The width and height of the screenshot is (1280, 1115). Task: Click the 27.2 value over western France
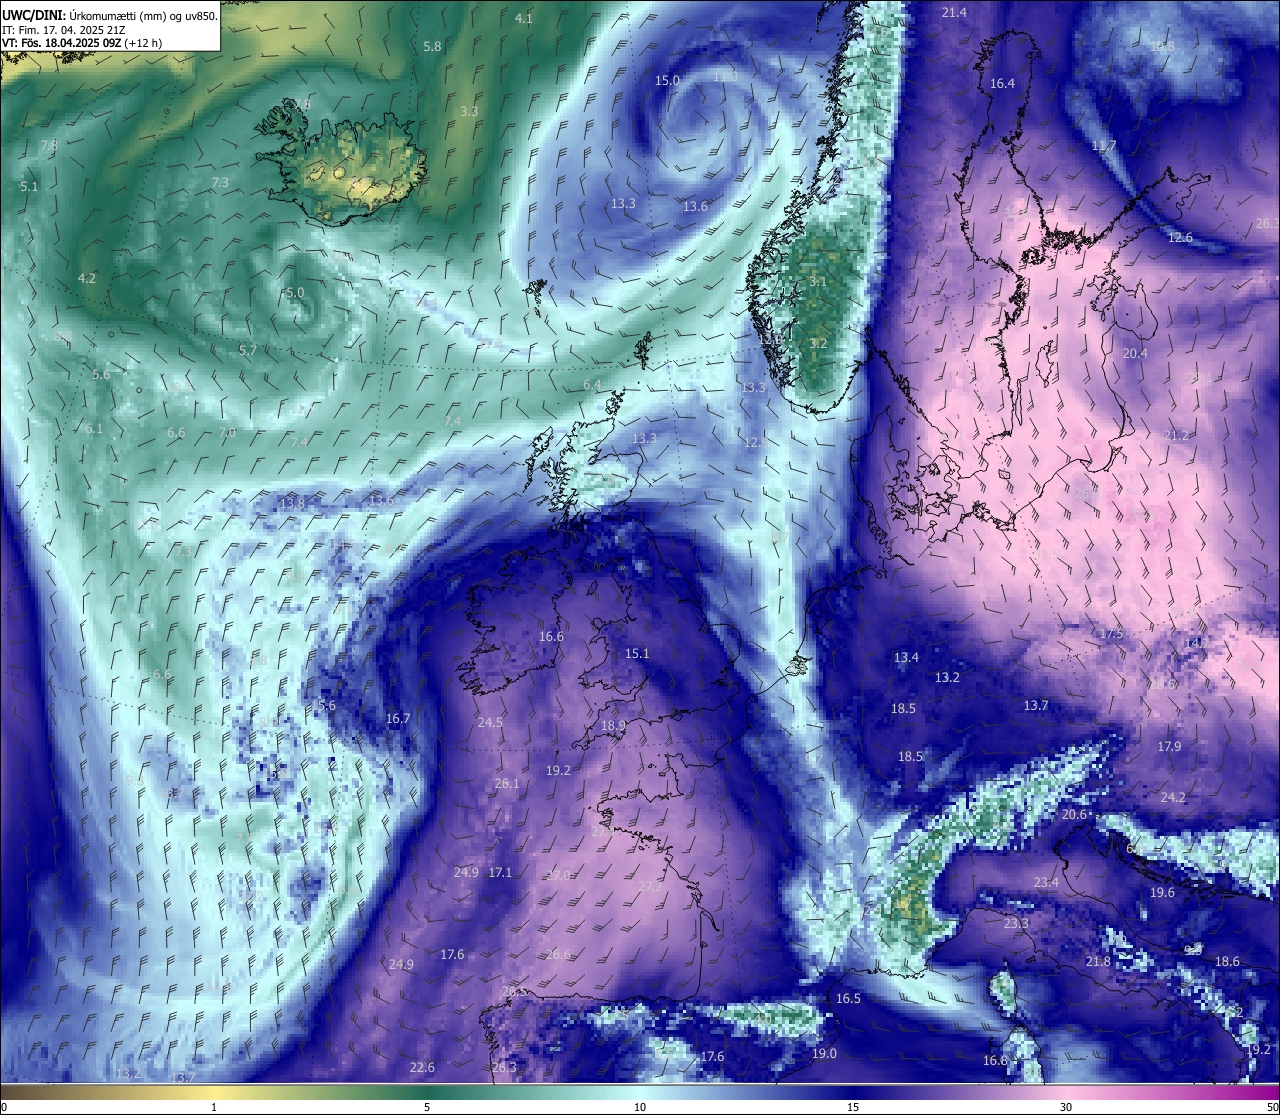click(650, 887)
